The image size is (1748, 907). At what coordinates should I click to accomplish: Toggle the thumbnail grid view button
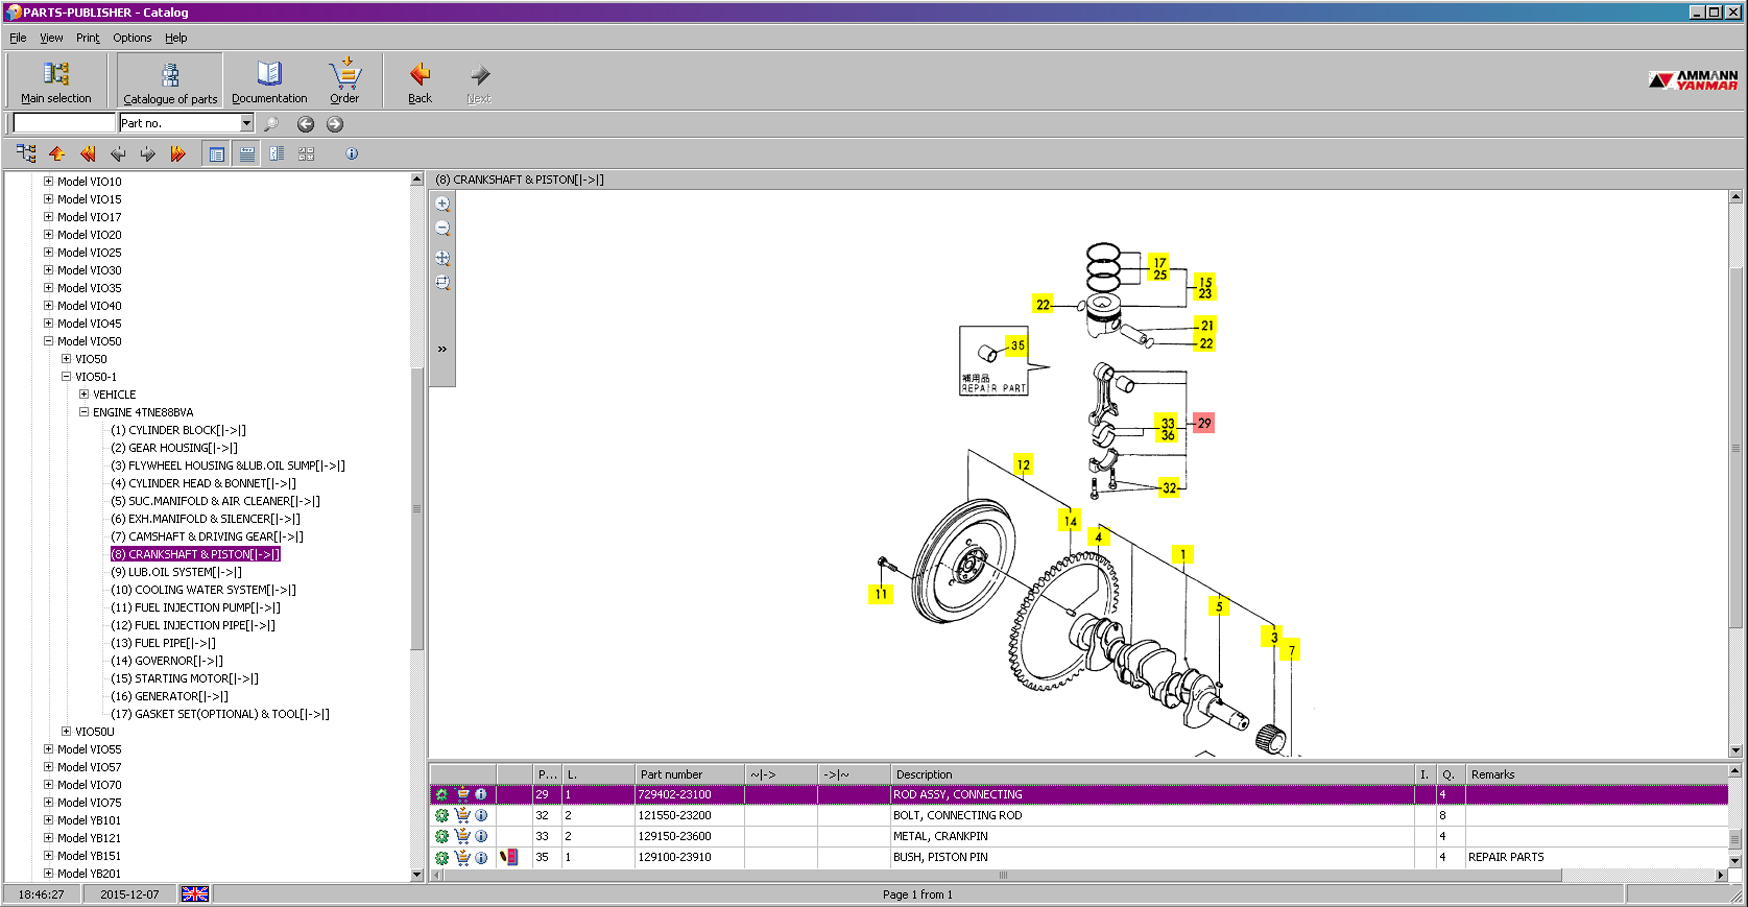coord(306,154)
